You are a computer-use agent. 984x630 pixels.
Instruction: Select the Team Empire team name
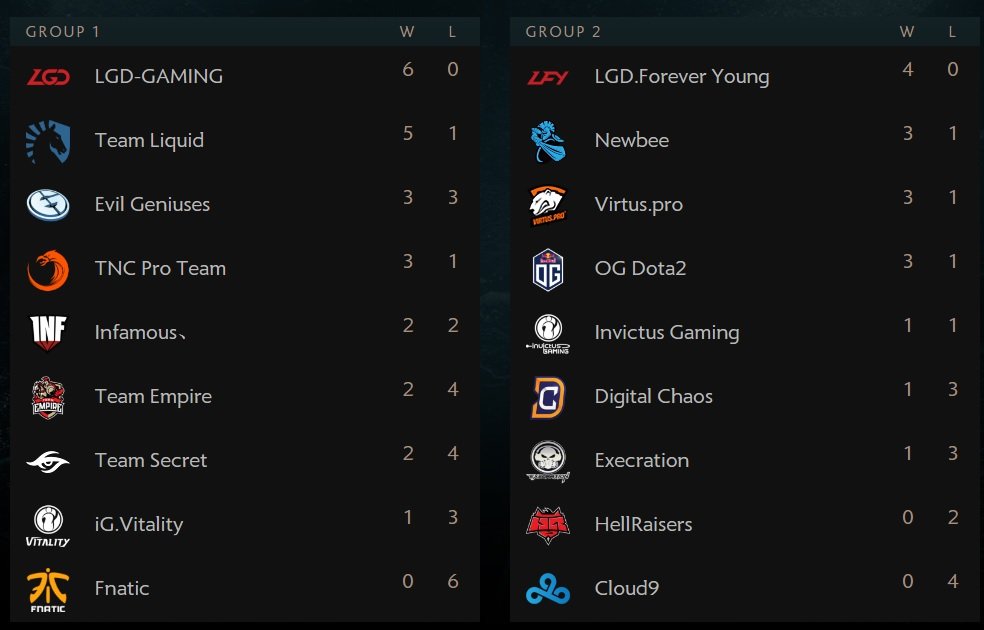[x=153, y=397]
